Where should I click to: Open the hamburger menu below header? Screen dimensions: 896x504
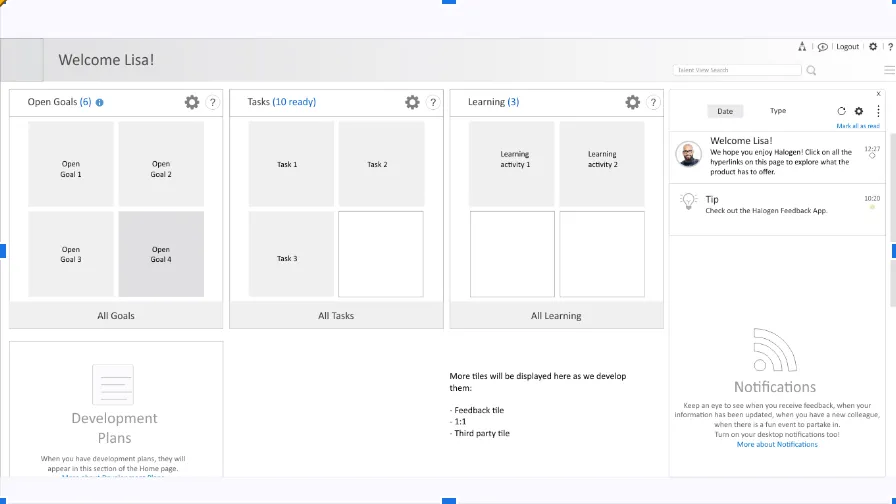pos(889,70)
